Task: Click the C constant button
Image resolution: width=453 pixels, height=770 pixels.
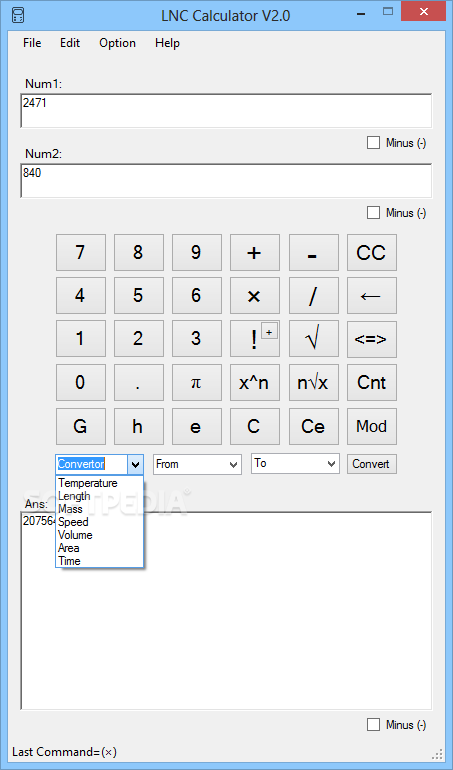Action: (x=255, y=426)
